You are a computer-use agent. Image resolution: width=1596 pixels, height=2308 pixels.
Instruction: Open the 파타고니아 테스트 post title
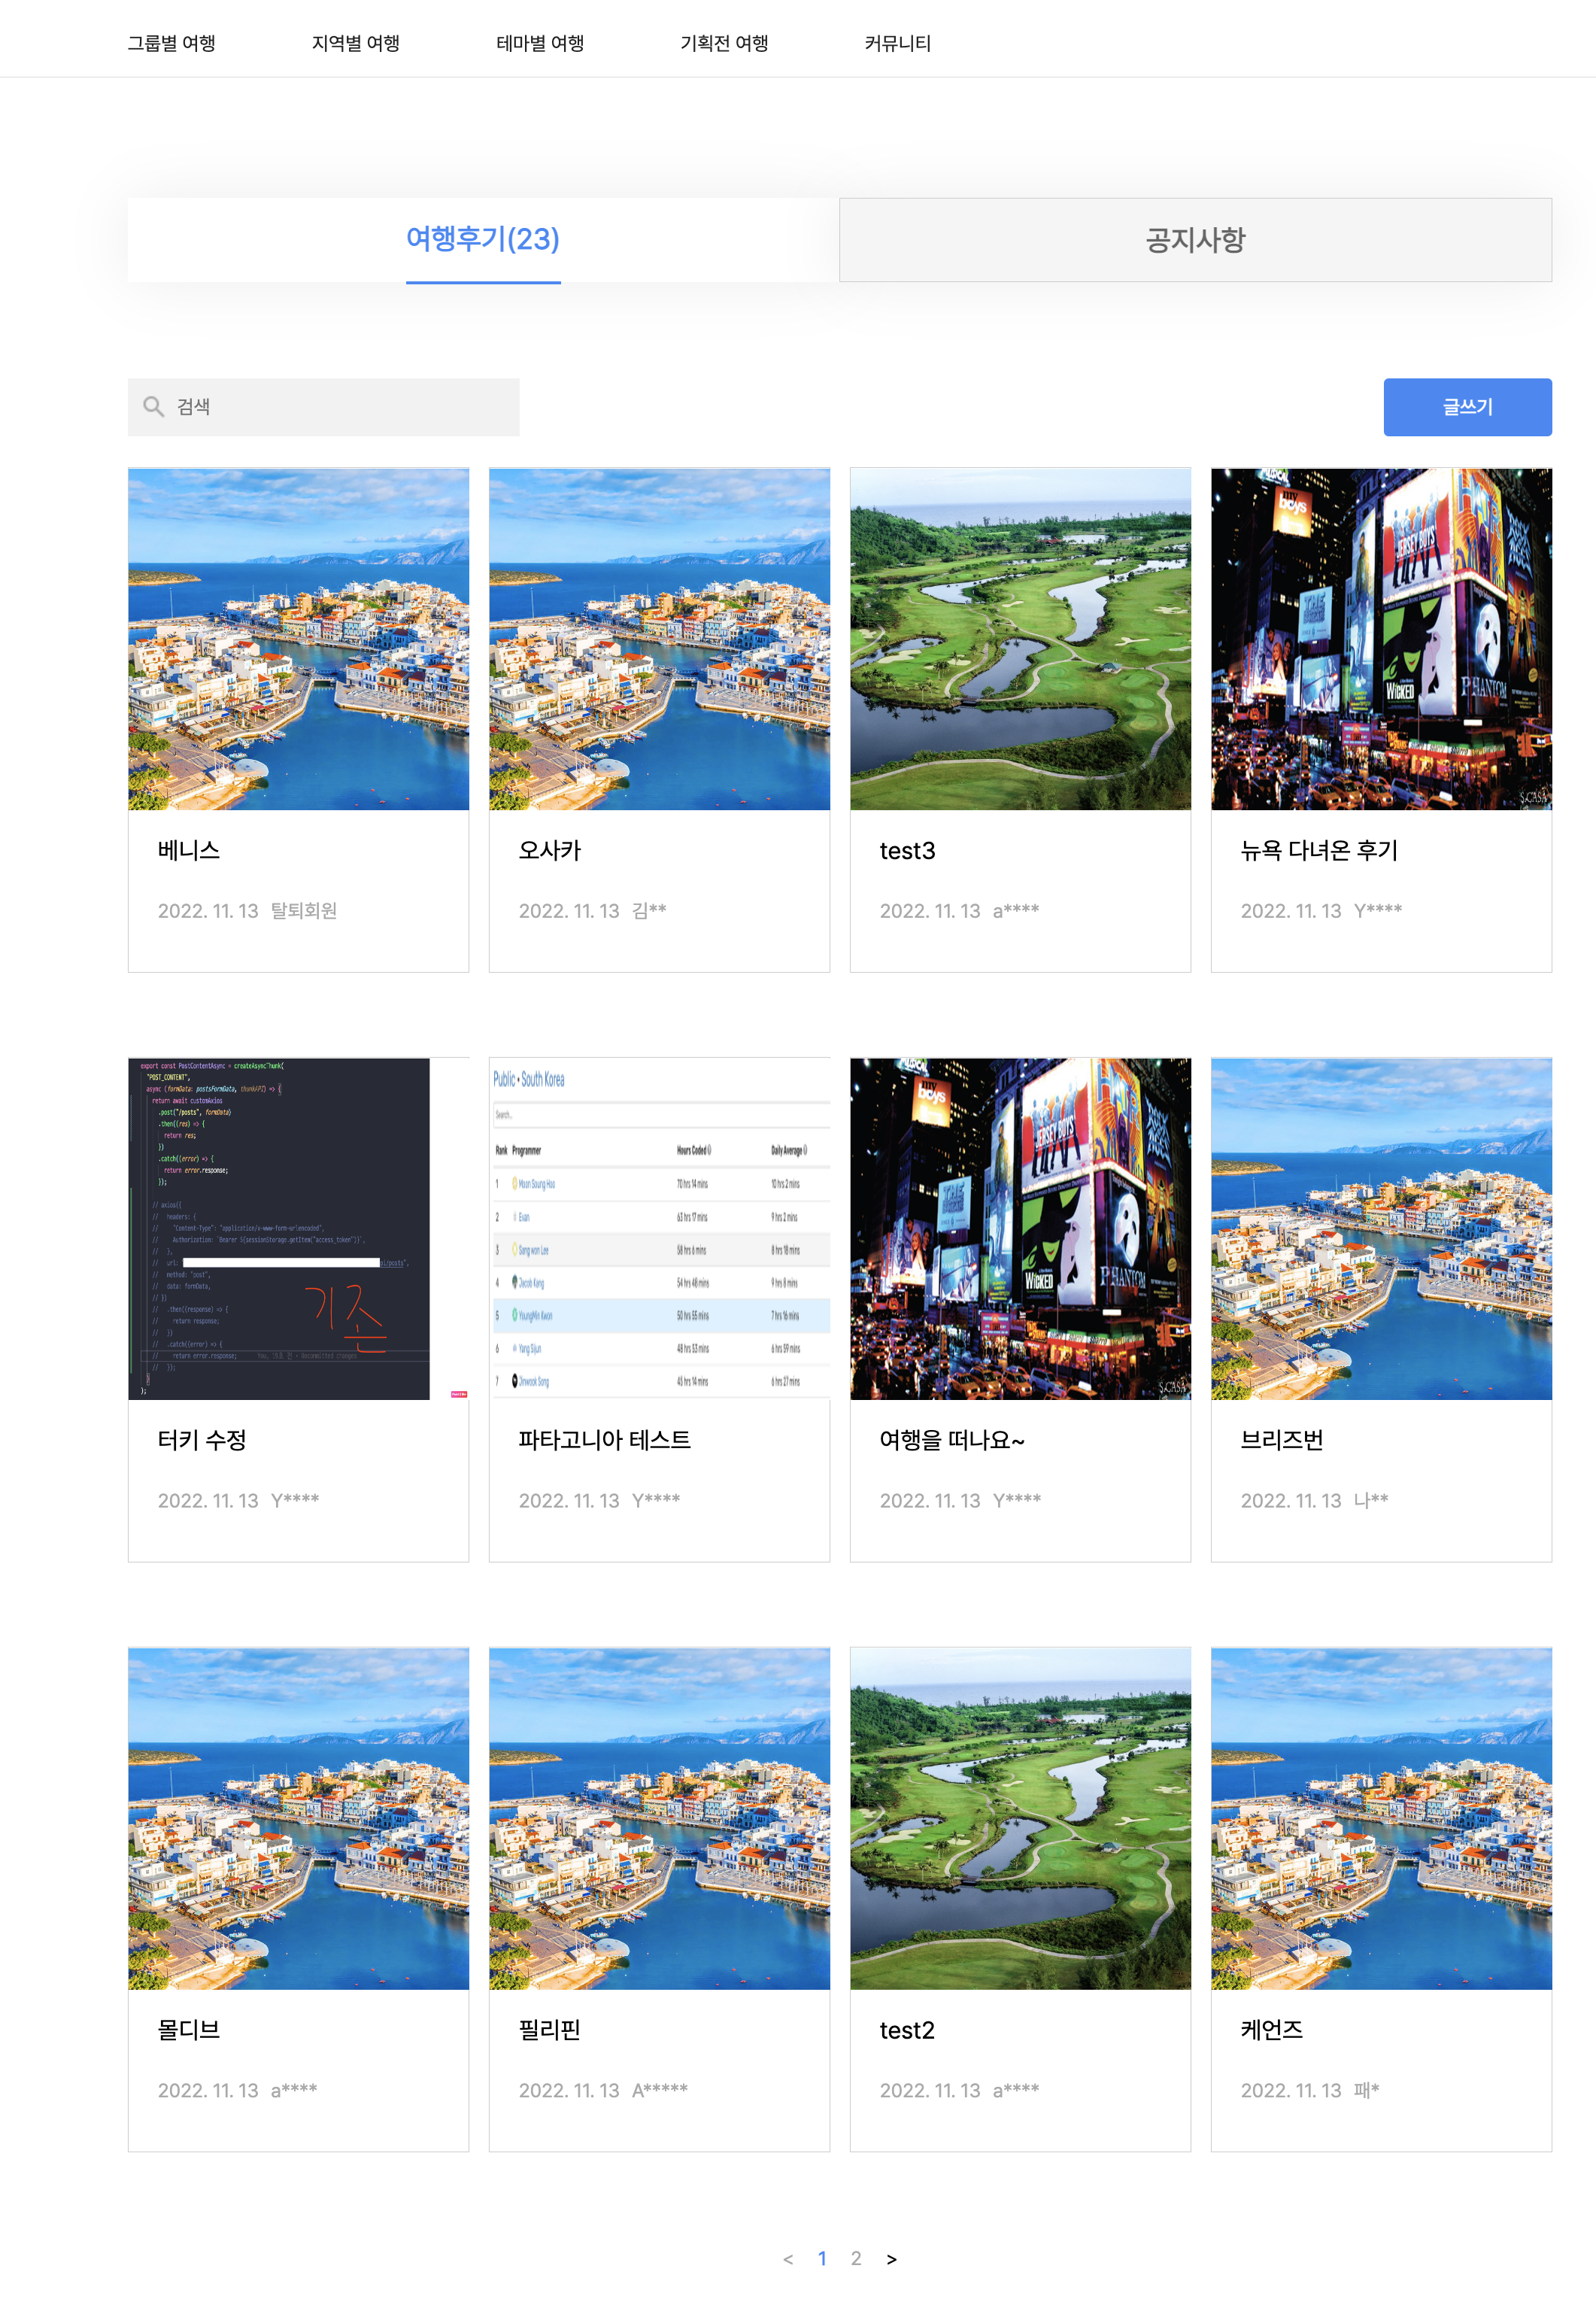(x=604, y=1440)
